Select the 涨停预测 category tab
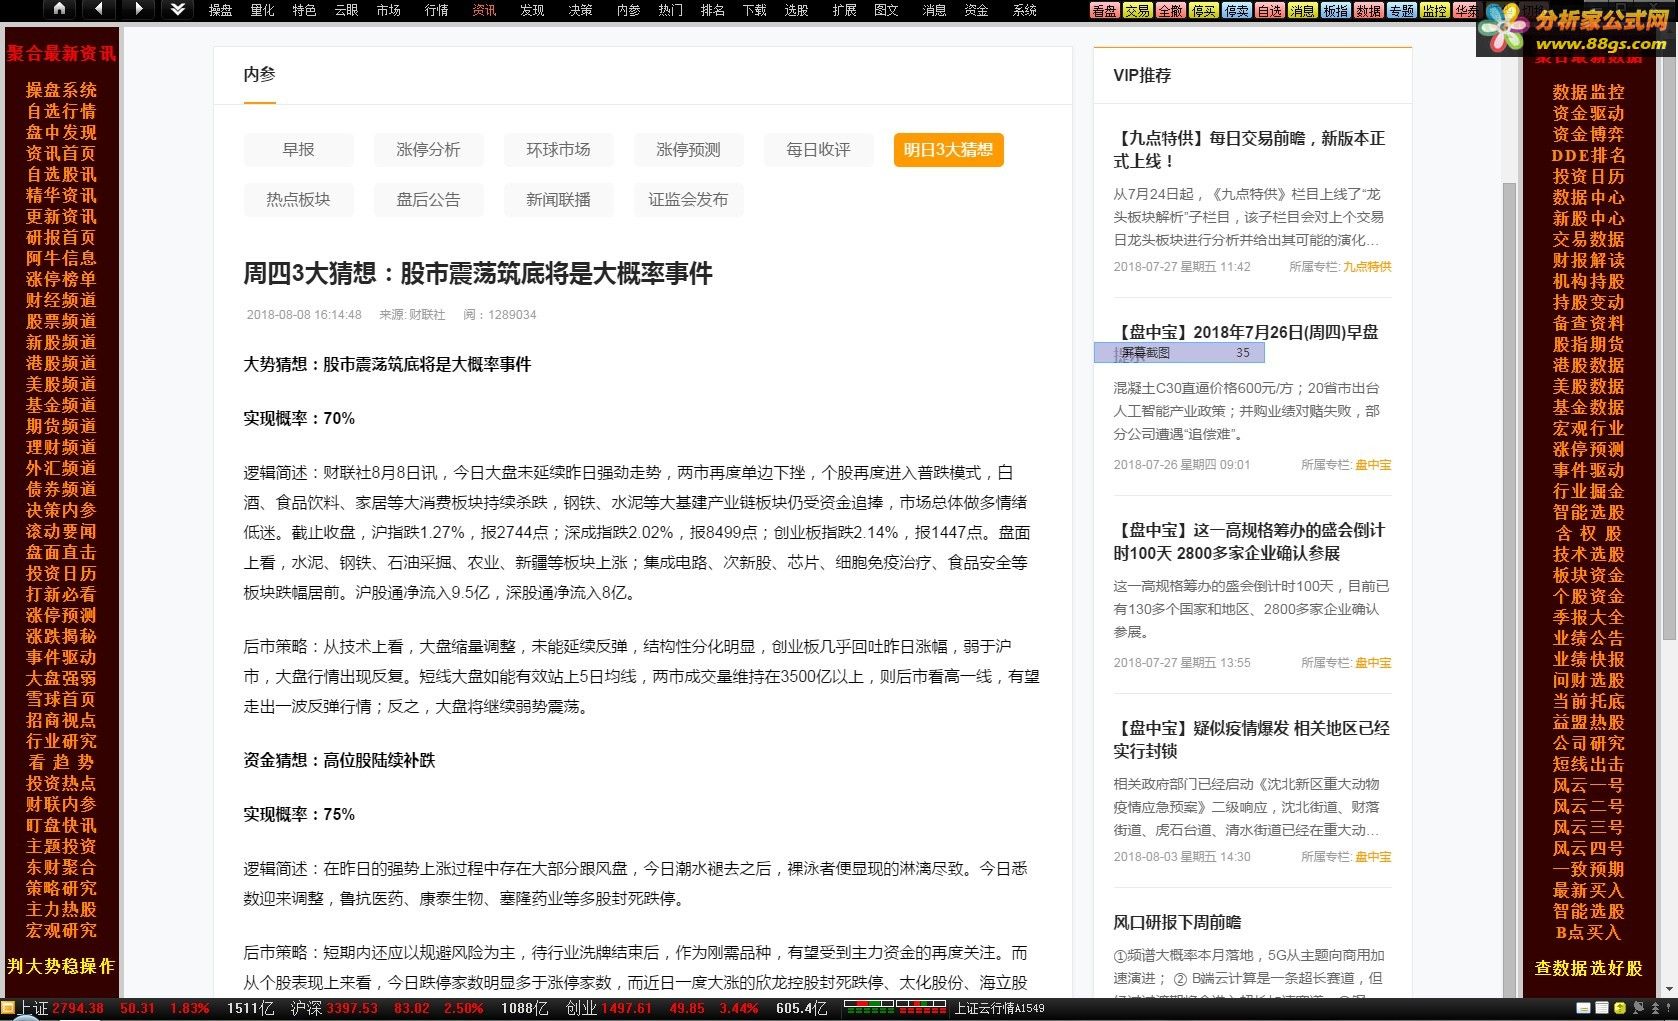The image size is (1678, 1021). point(688,150)
